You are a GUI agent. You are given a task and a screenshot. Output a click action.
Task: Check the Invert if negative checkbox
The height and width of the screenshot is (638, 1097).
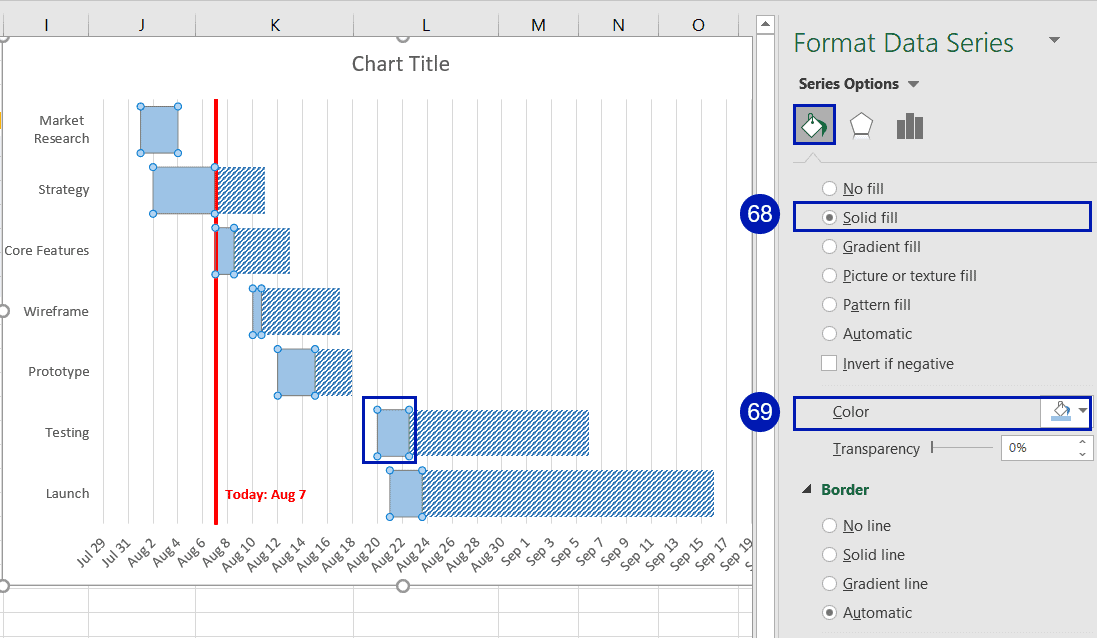point(829,363)
